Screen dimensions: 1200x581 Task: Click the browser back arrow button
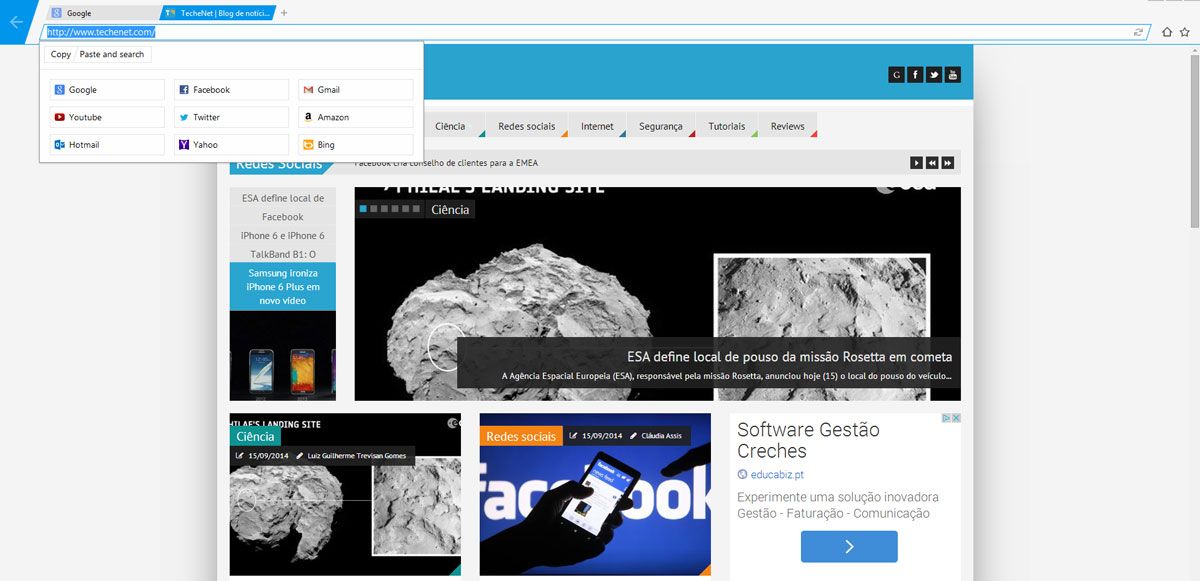click(x=16, y=22)
